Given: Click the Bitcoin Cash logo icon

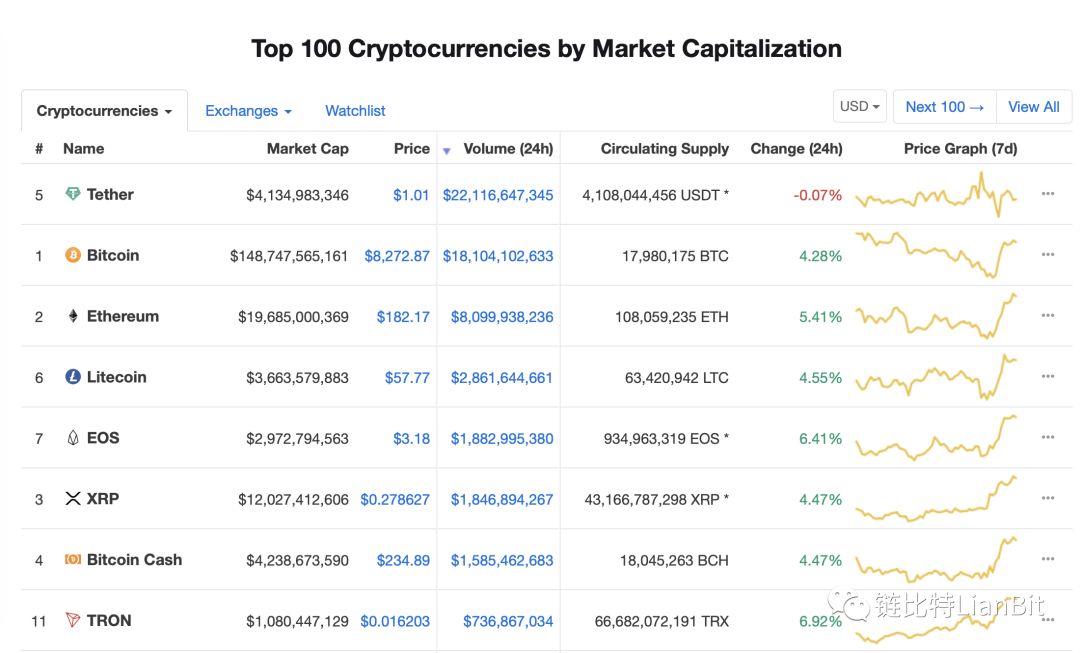Looking at the screenshot, I should tap(72, 560).
